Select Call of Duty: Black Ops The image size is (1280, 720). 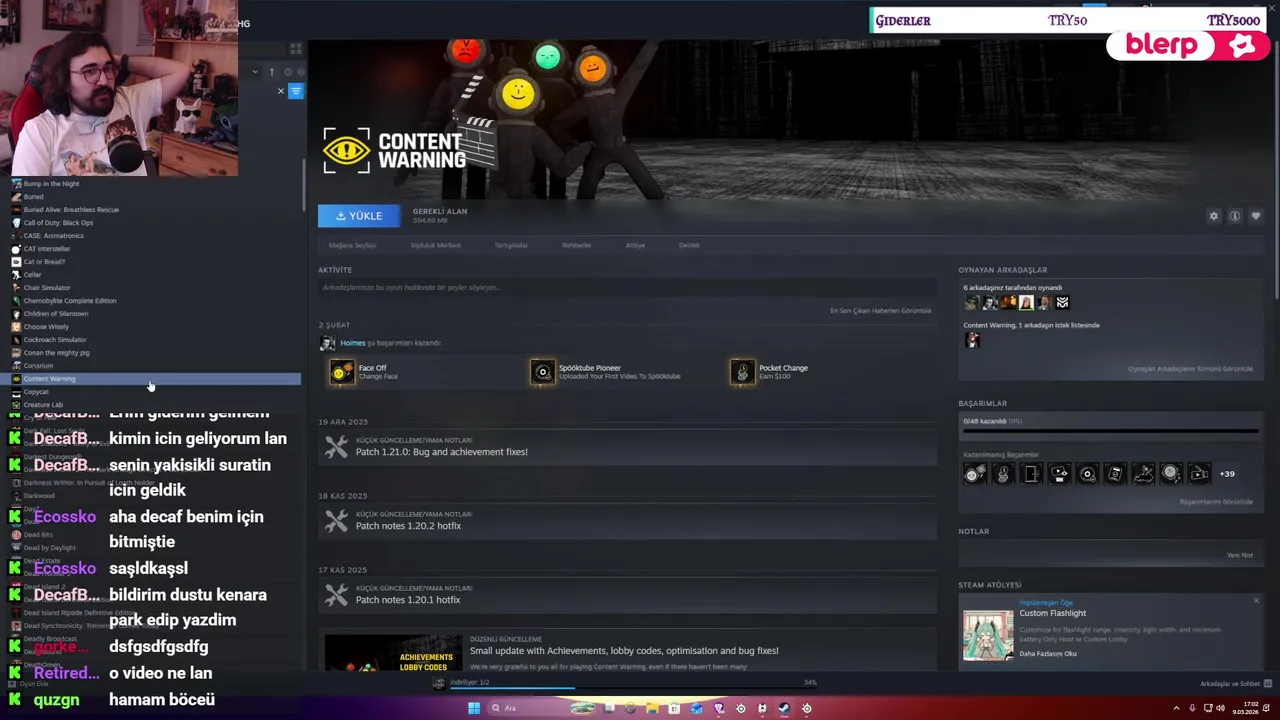pos(58,223)
